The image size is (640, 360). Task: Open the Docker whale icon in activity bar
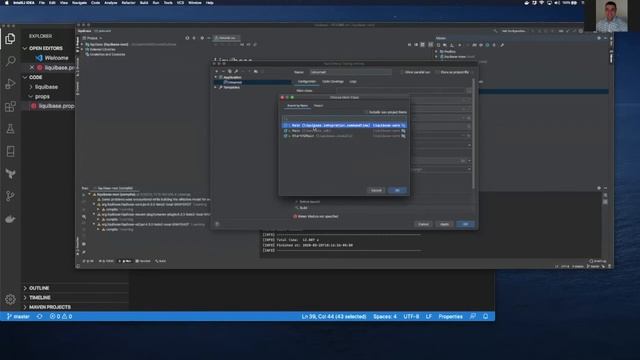tap(10, 219)
